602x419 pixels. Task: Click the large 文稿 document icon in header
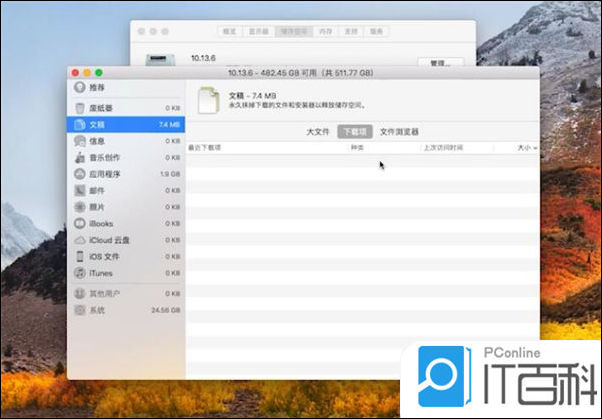pos(208,100)
